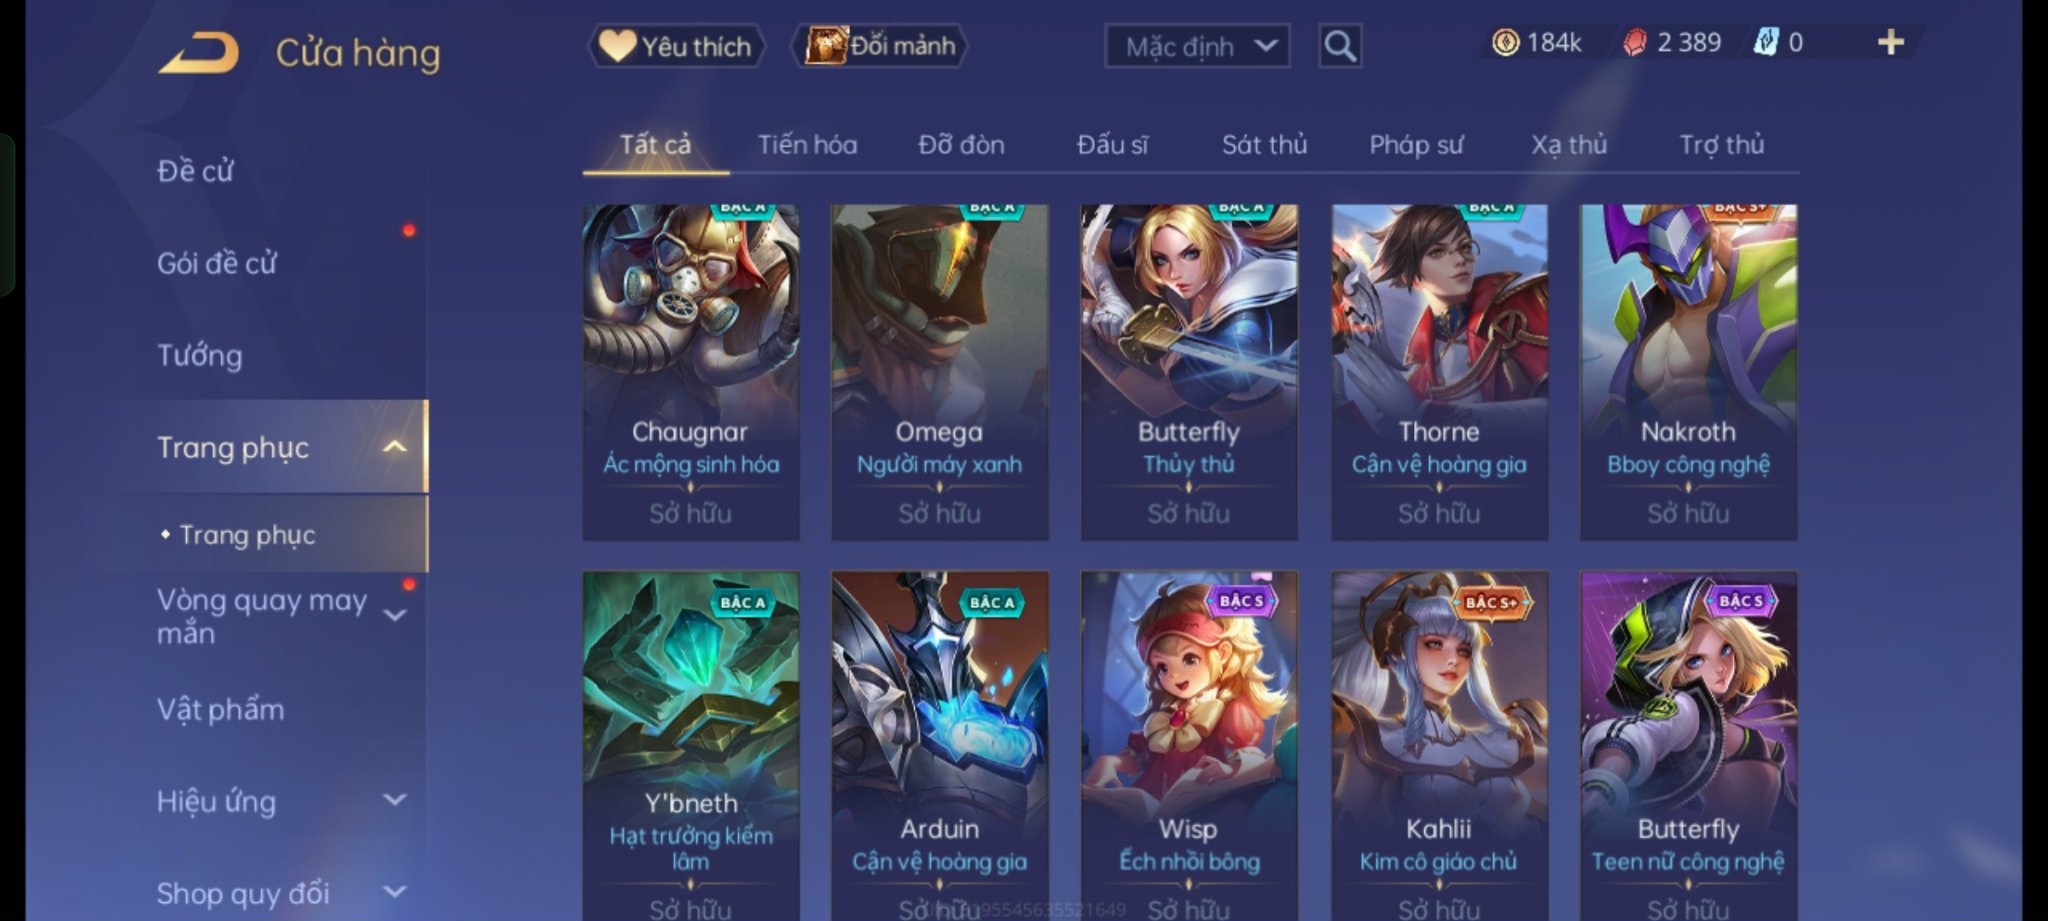This screenshot has width=2048, height=921.
Task: Select Nakroth Bboy công nghệ skin card
Action: tap(1688, 372)
